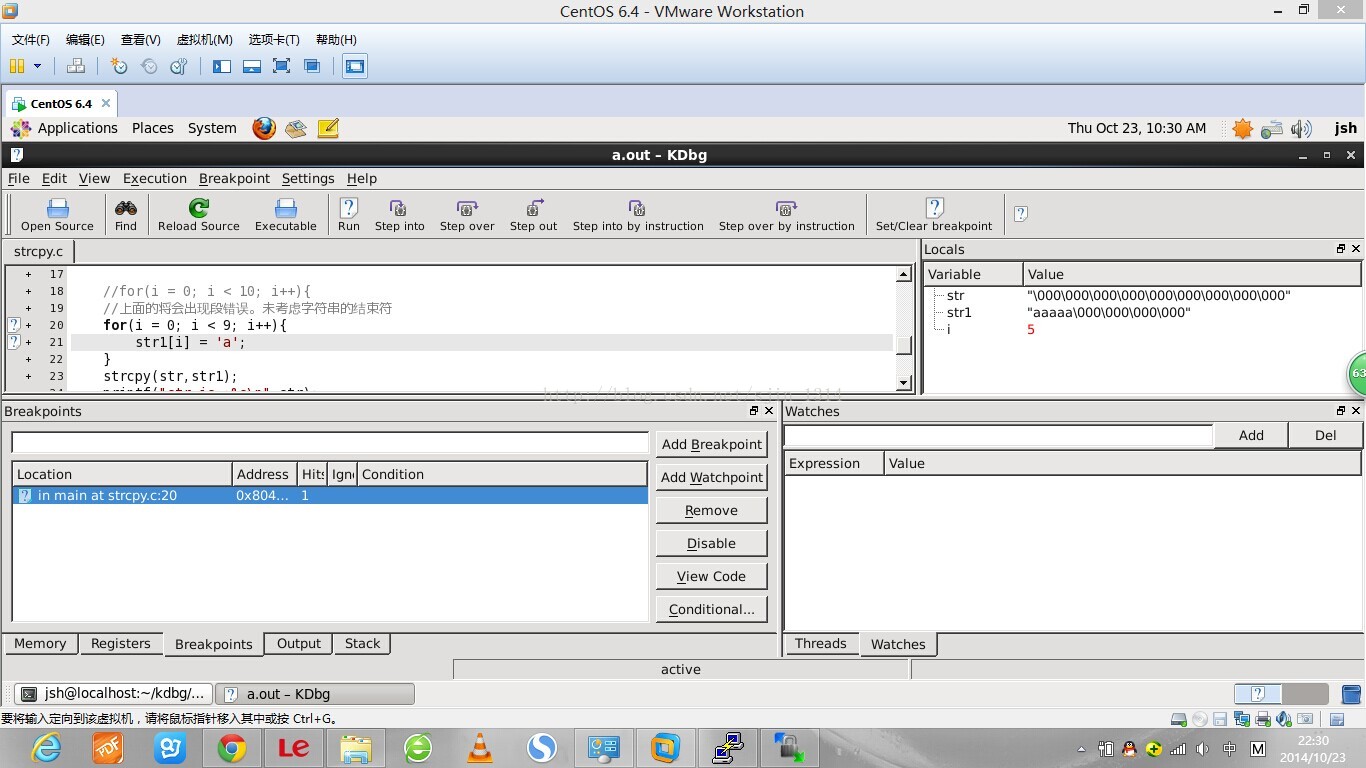Click the VMware pause button icon

(x=17, y=66)
